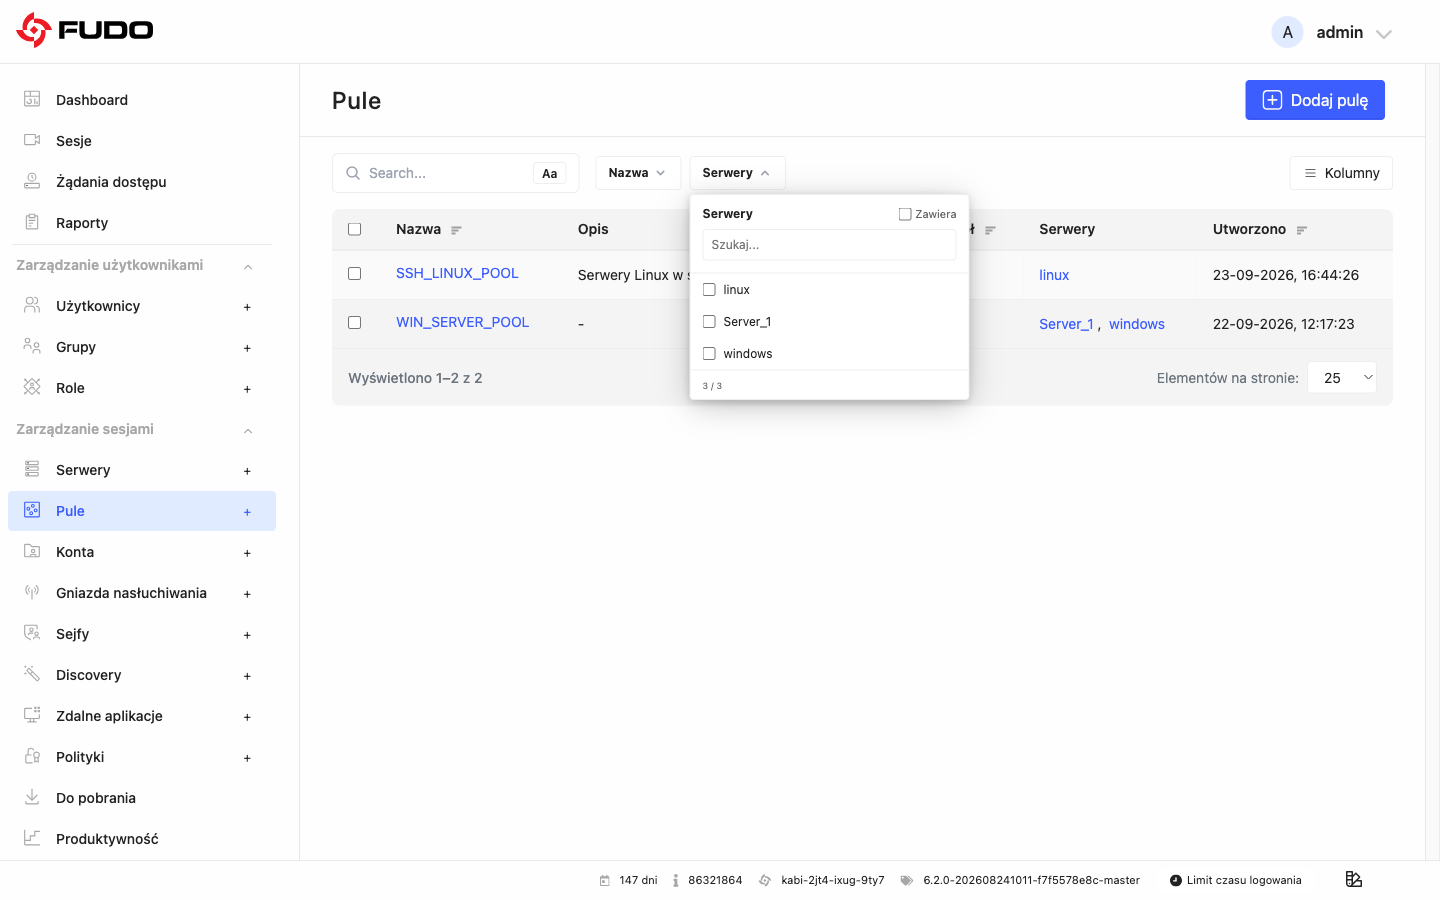Open the WIN_SERVER_POOL link
This screenshot has width=1440, height=900.
coord(462,322)
